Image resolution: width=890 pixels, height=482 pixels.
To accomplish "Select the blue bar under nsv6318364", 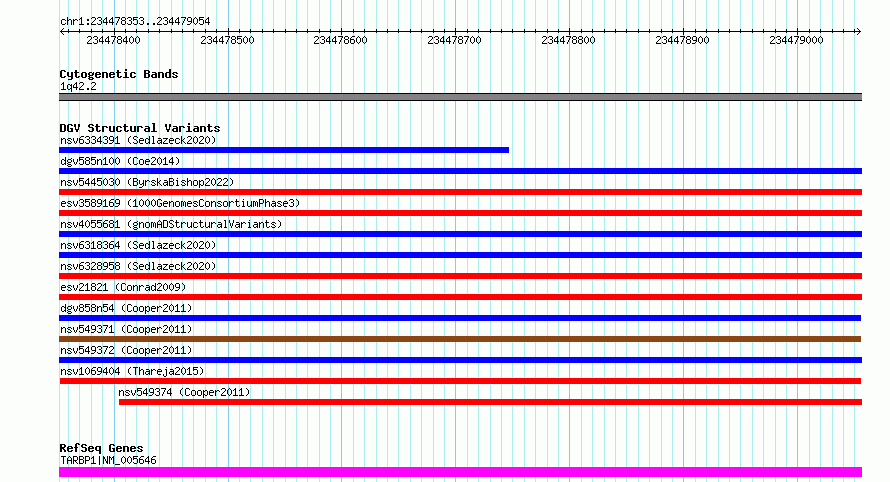I will coord(460,255).
